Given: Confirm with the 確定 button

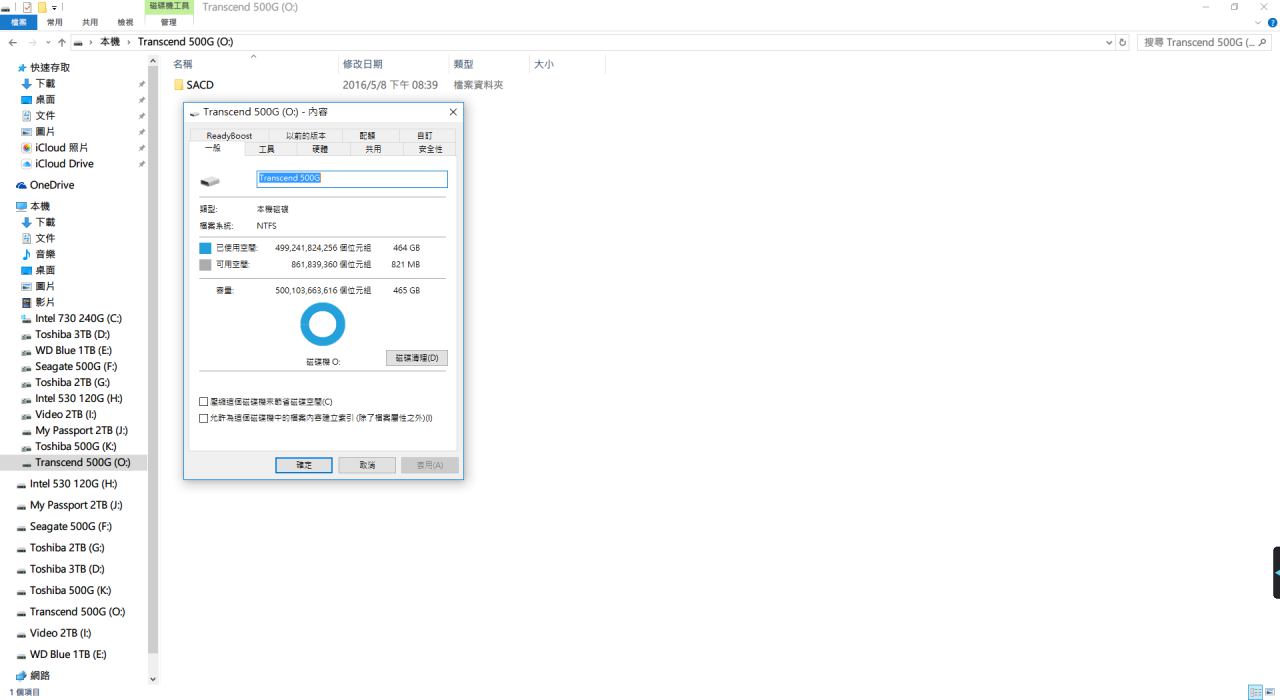Looking at the screenshot, I should (304, 465).
